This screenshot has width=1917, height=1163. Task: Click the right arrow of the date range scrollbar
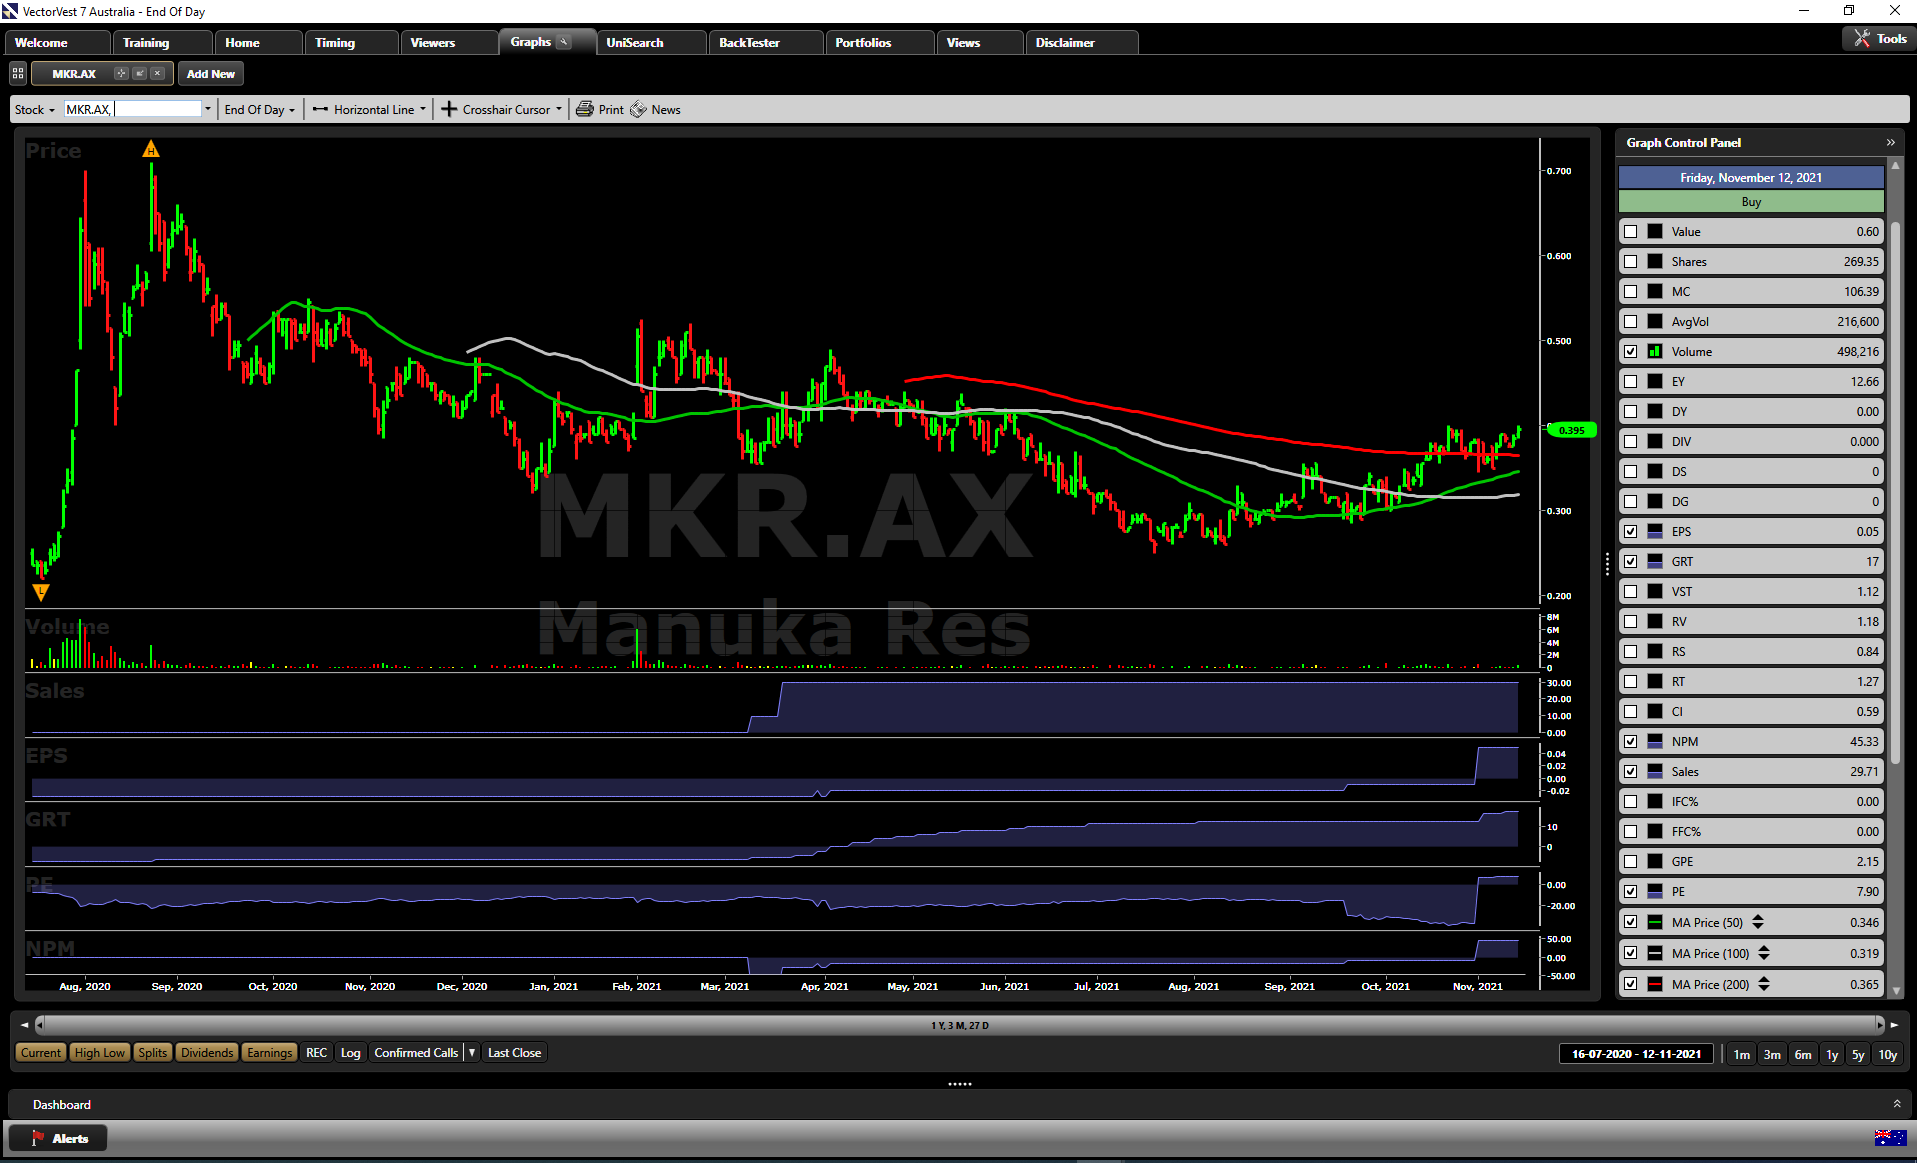click(x=1894, y=1025)
